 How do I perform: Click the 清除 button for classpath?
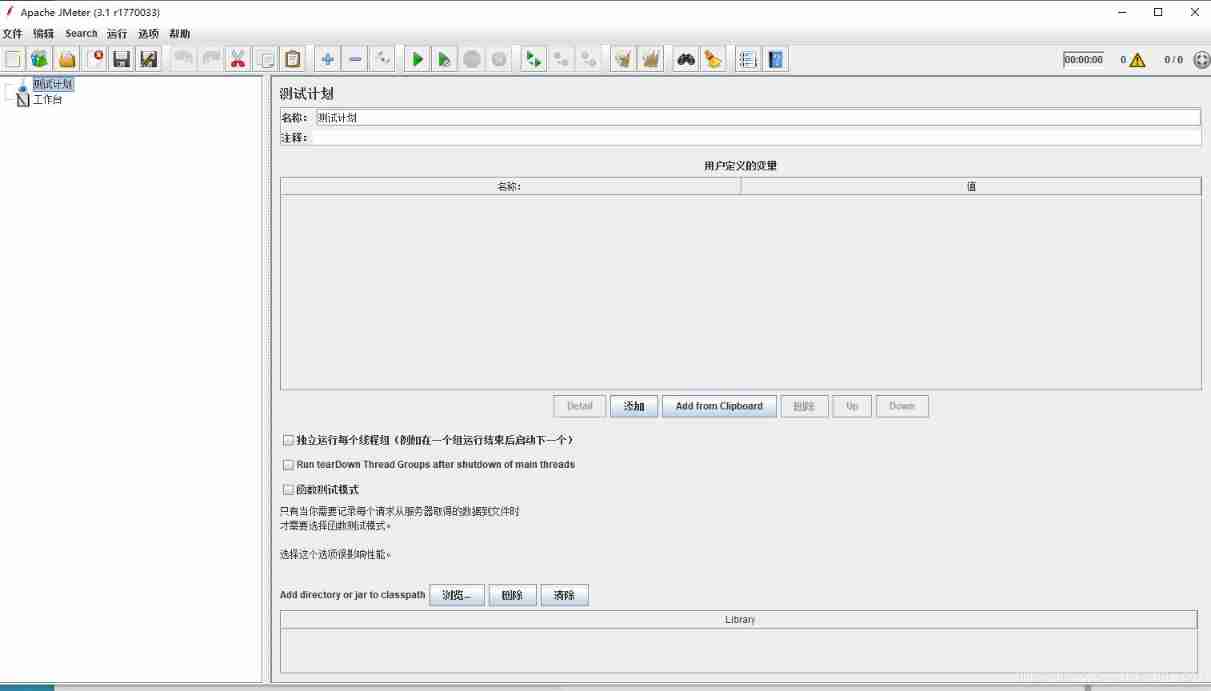(x=564, y=595)
